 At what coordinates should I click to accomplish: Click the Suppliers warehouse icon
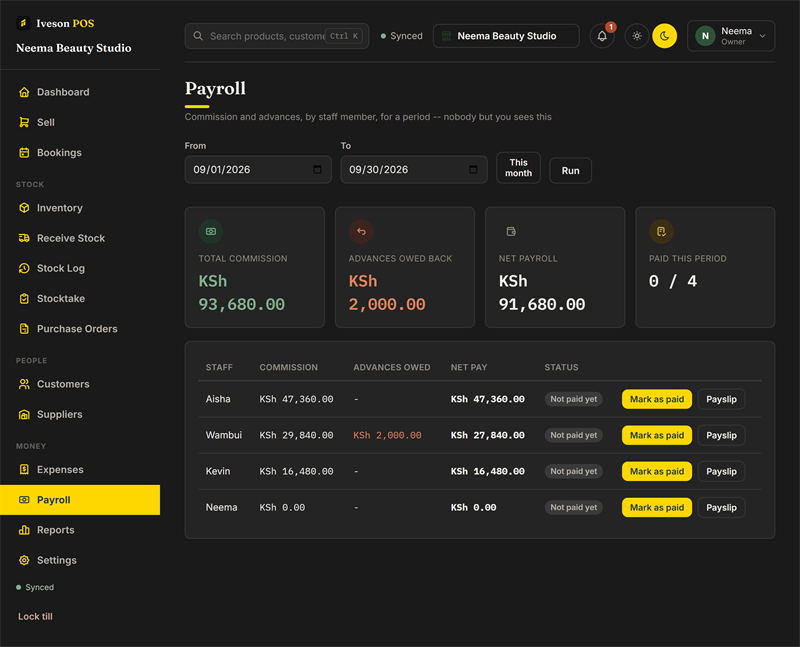pyautogui.click(x=24, y=414)
